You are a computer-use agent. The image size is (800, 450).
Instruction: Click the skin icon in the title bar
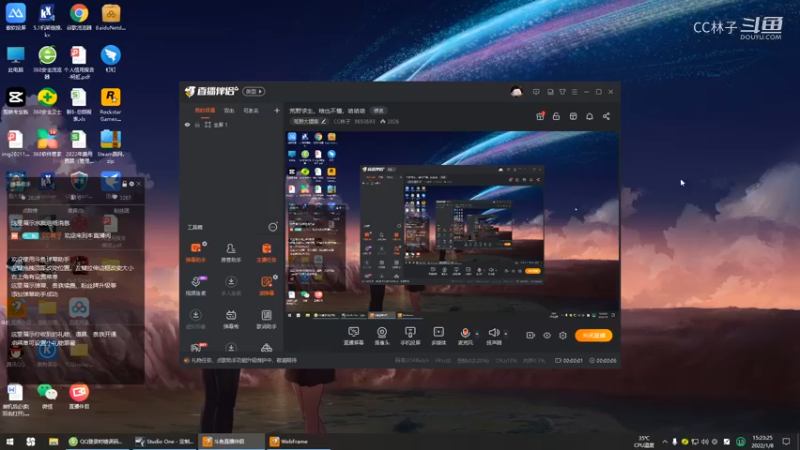[x=562, y=92]
